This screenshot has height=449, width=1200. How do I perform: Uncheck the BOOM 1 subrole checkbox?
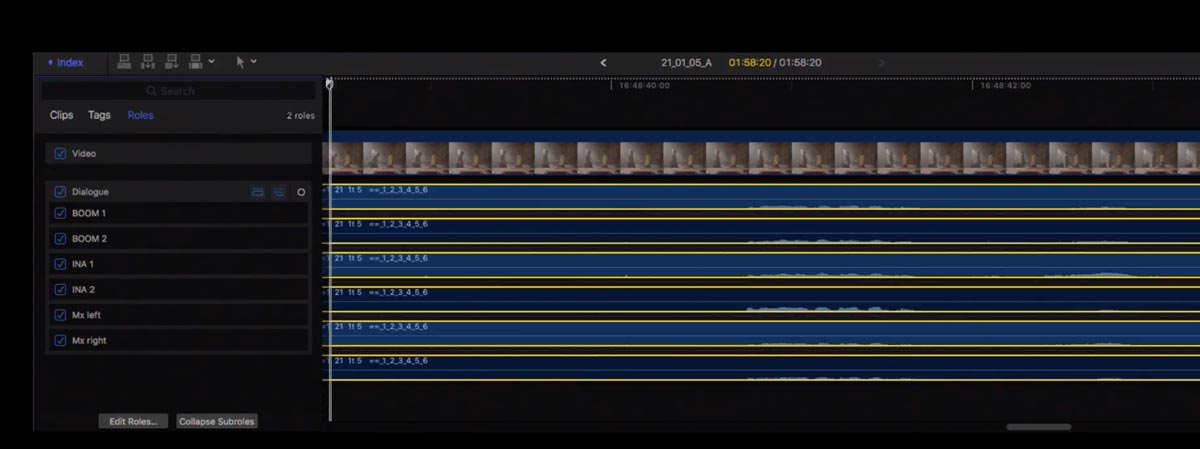tap(60, 213)
